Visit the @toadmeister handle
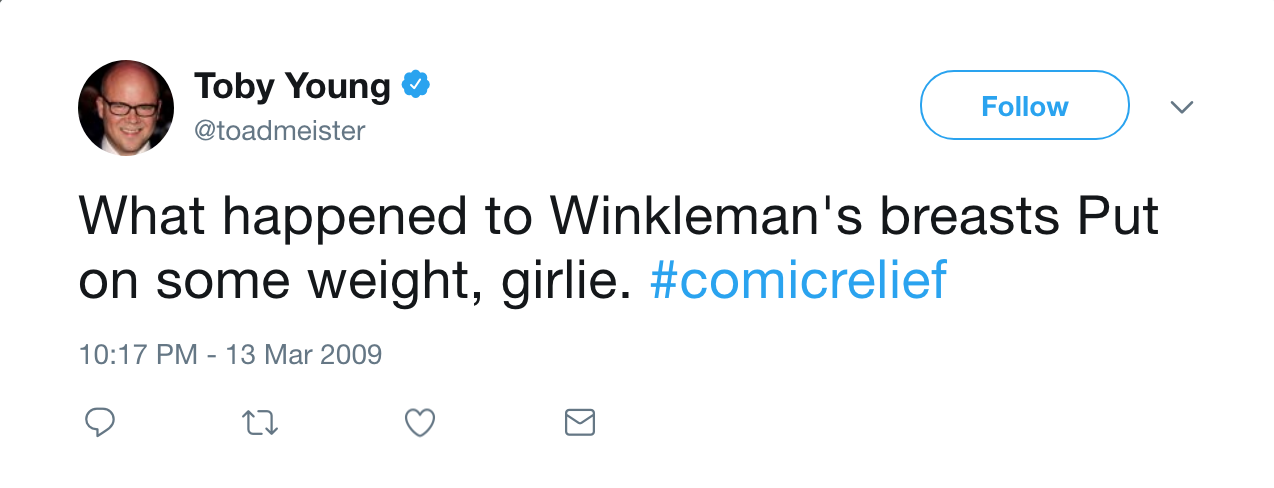Viewport: 1274px width, 488px height. 279,131
